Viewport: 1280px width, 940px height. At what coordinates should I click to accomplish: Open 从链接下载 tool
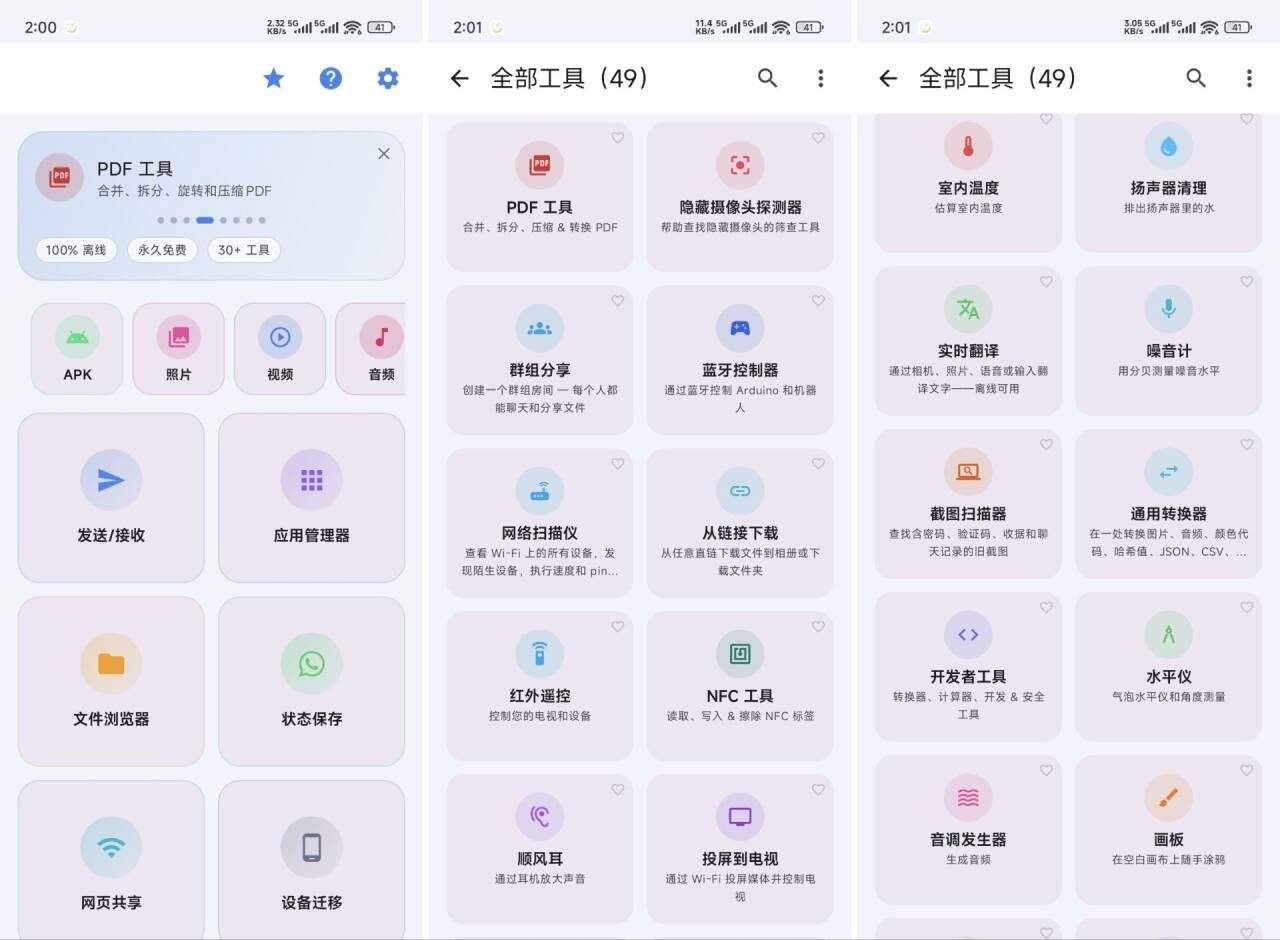click(740, 523)
